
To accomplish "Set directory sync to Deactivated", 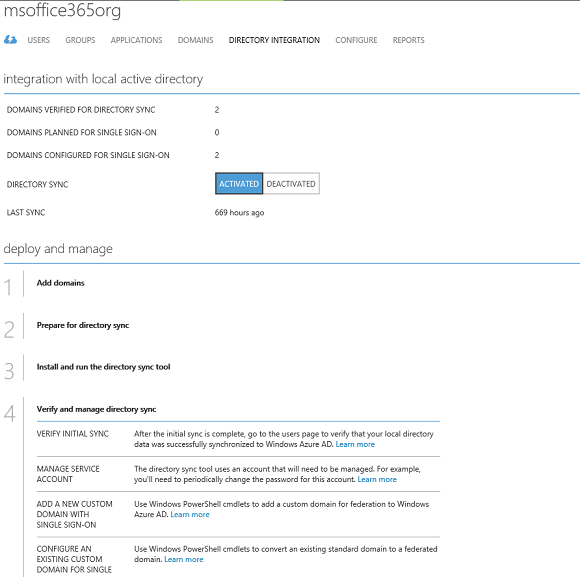I will [291, 183].
